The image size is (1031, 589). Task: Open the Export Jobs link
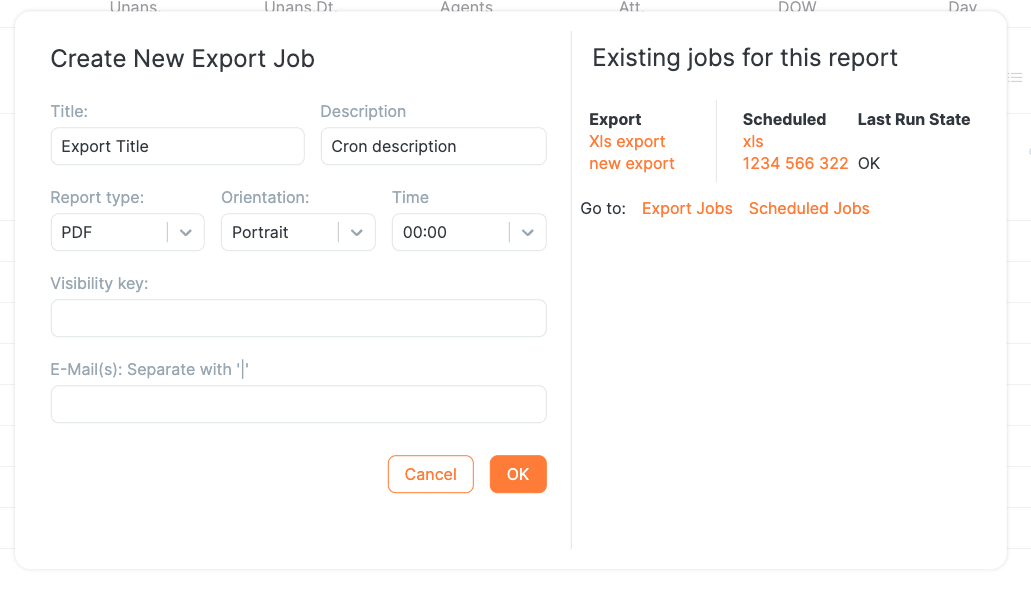click(x=687, y=208)
